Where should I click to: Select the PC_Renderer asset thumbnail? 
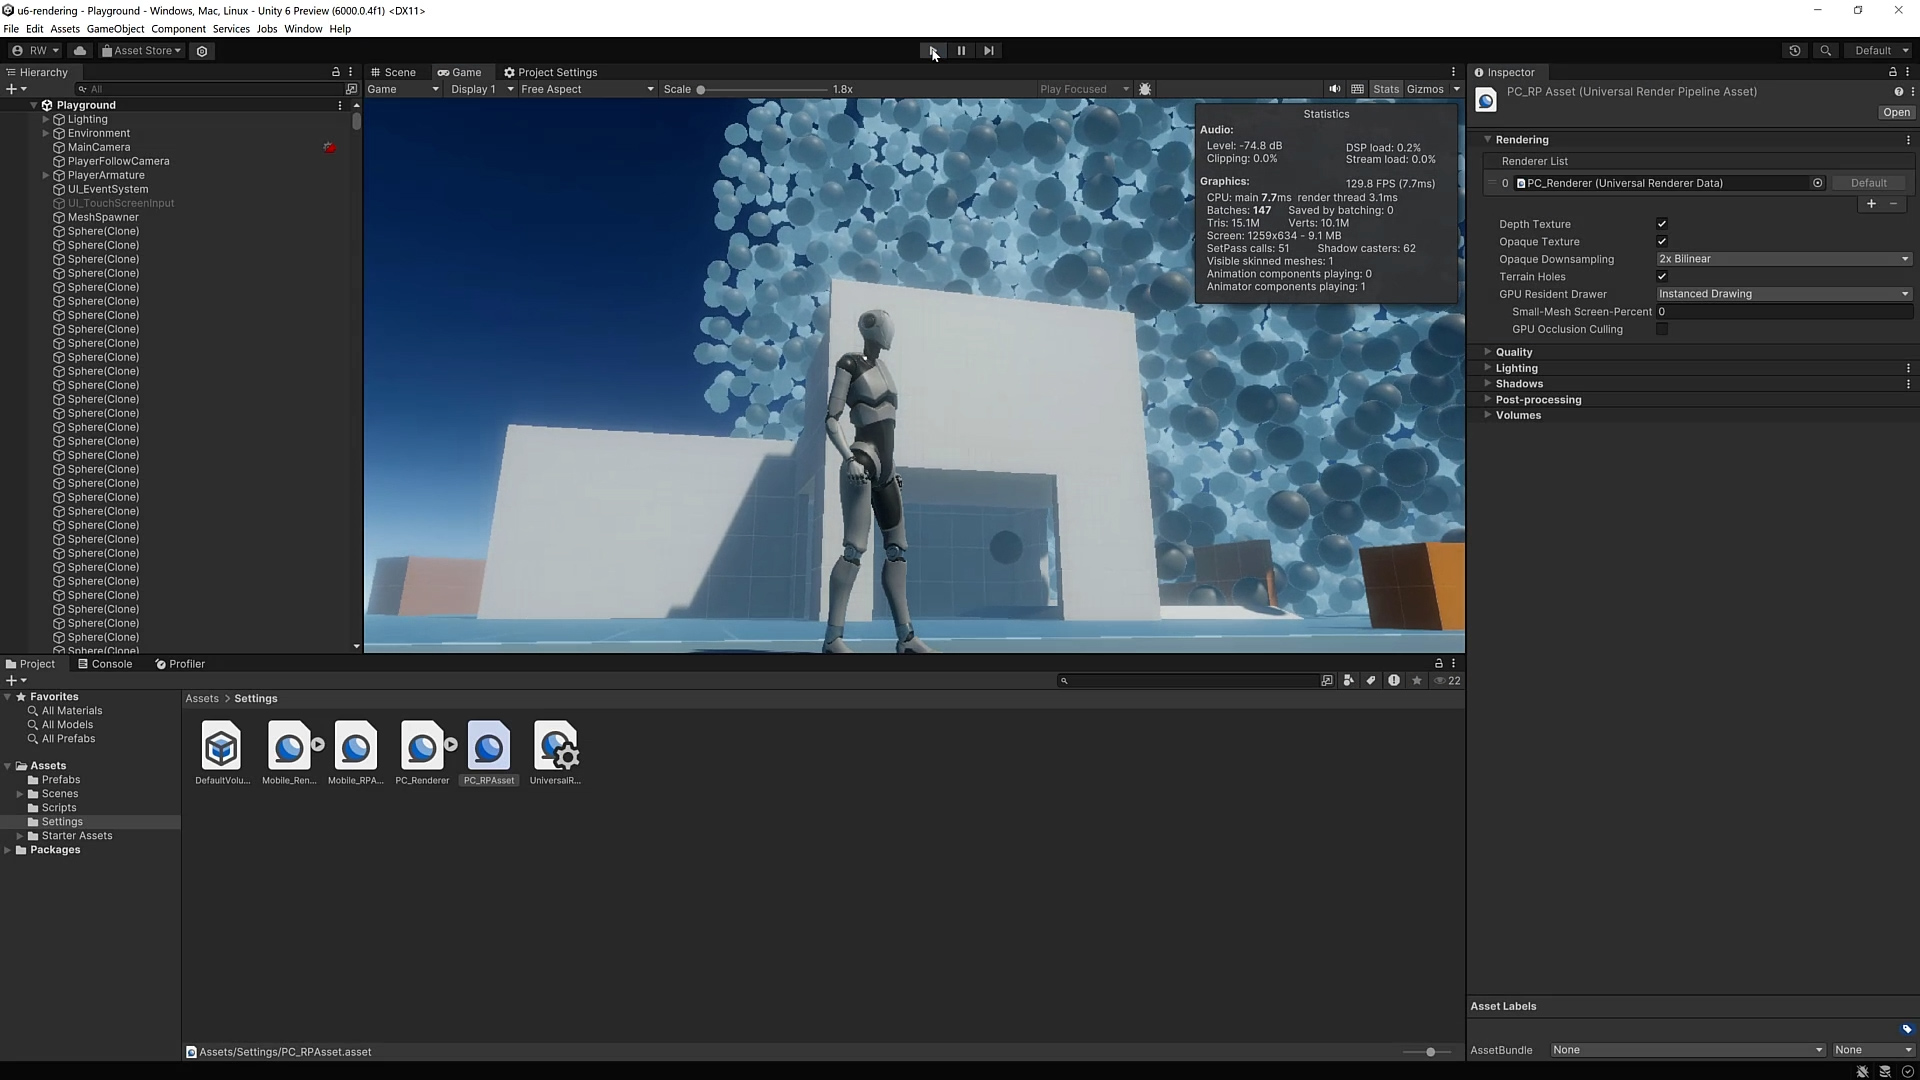tap(422, 748)
